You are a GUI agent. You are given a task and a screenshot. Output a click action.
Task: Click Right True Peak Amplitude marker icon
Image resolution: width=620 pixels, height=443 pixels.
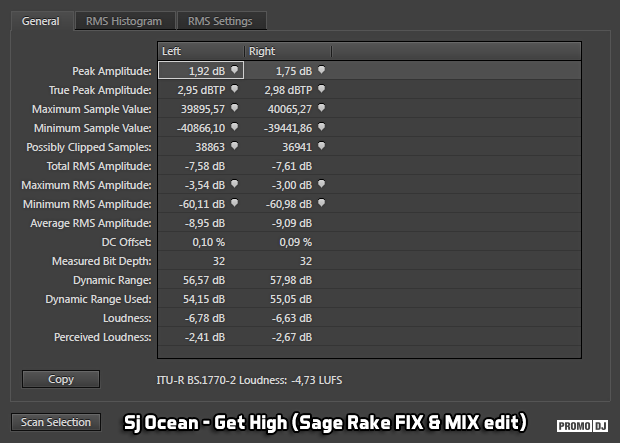point(321,89)
